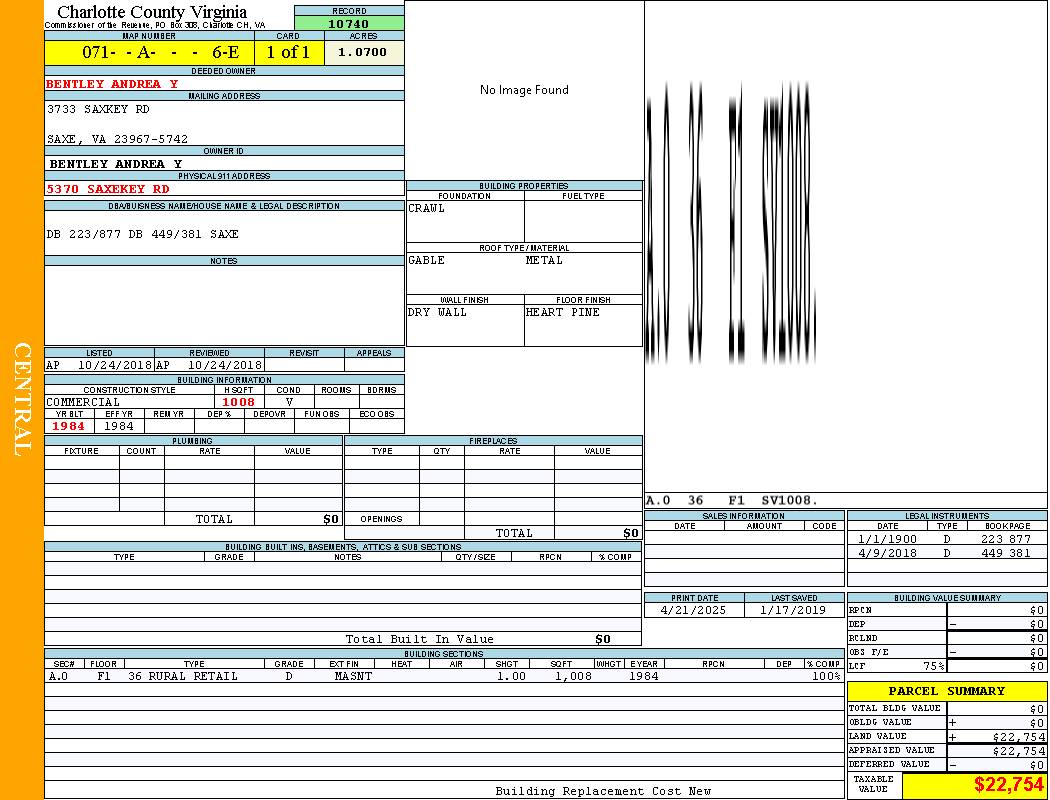Click the red H SQFT value 1008
Screen dimensions: 1050x800
coord(238,402)
